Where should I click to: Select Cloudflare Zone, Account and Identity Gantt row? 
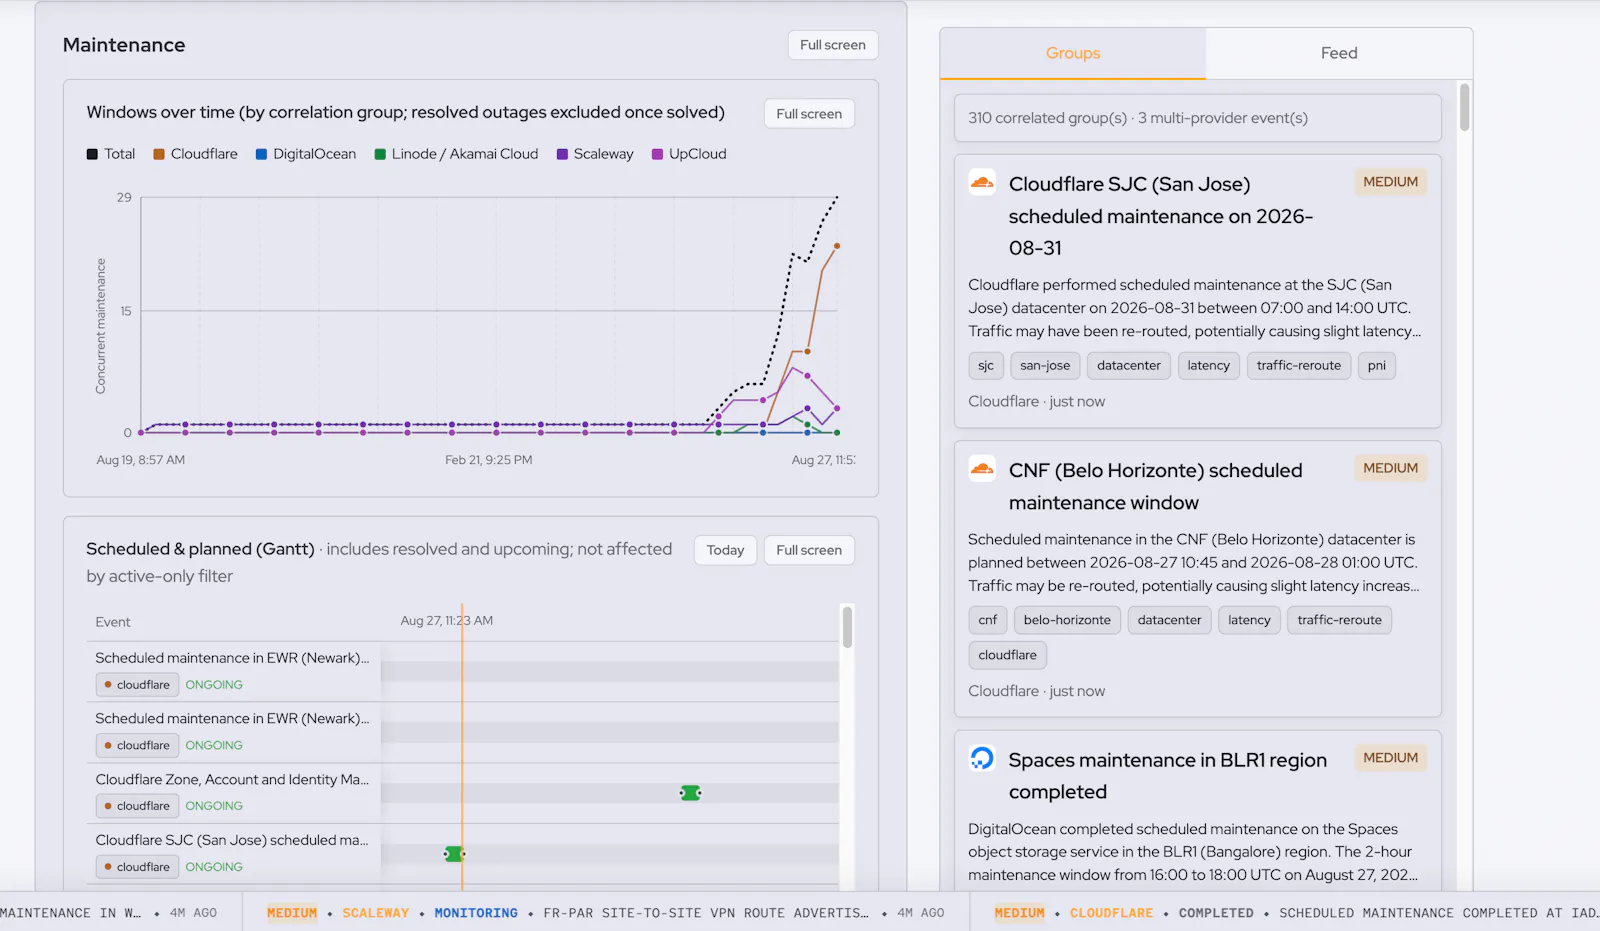coord(232,780)
